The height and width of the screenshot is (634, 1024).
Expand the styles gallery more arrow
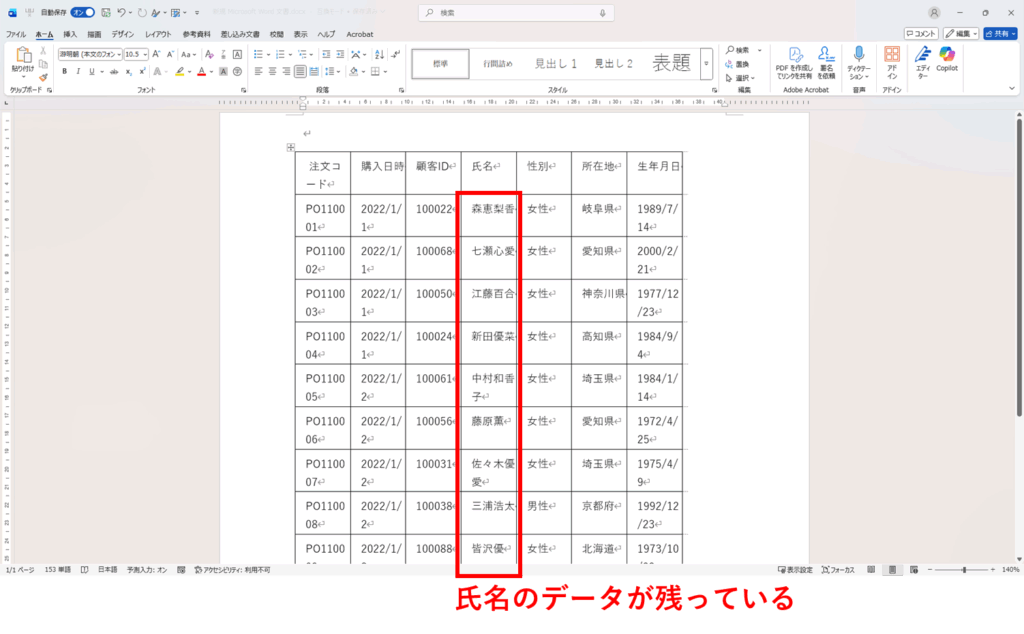[706, 63]
